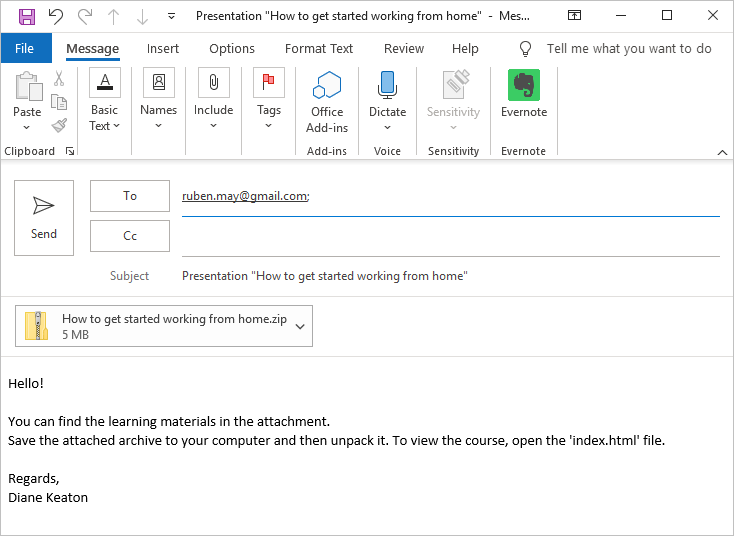Click the disabled Sensitivity button
This screenshot has width=734, height=536.
pos(453,100)
